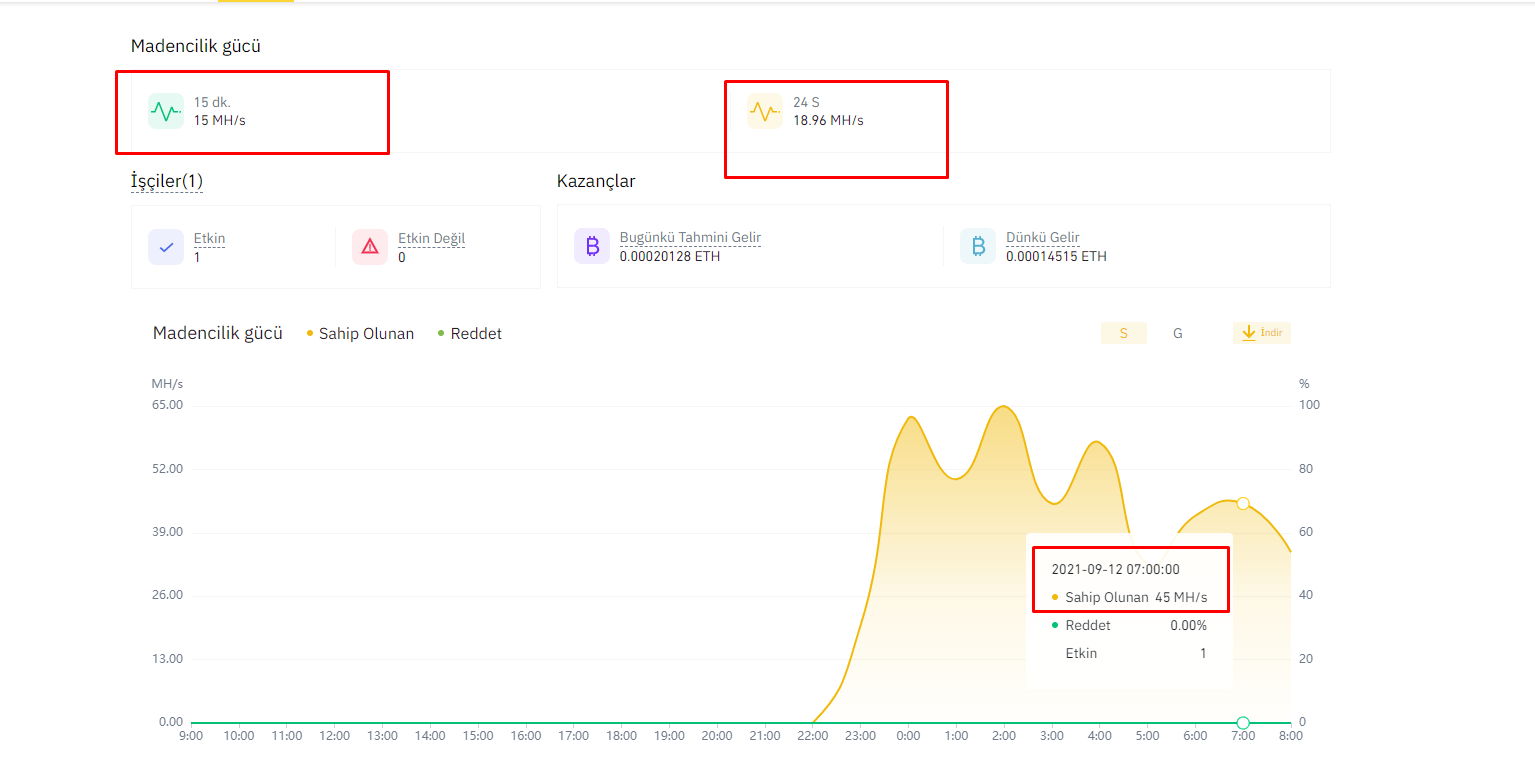The width and height of the screenshot is (1535, 770).
Task: Click the download arrow icon beside İndir
Action: (1248, 333)
